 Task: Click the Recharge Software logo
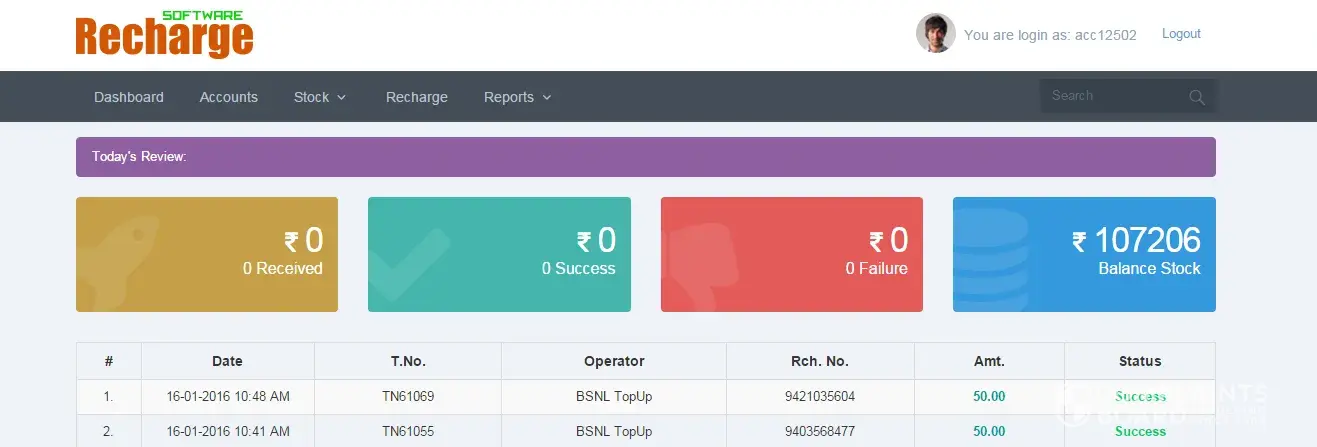click(164, 36)
